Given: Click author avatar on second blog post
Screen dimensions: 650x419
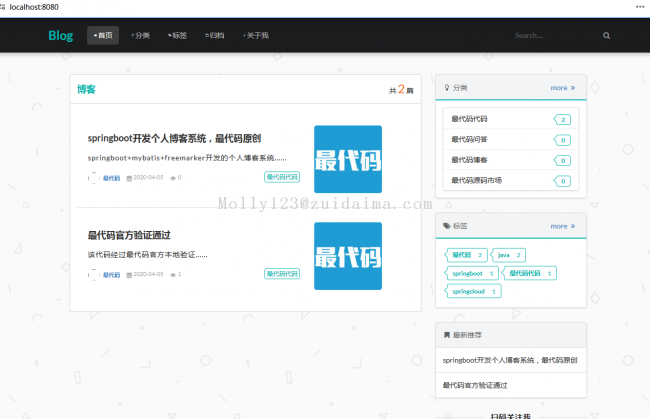Looking at the screenshot, I should pyautogui.click(x=93, y=274).
